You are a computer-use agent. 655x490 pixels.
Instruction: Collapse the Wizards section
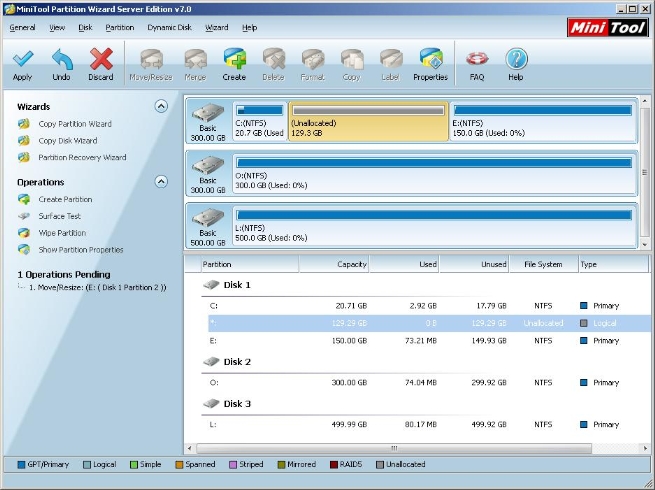point(161,107)
